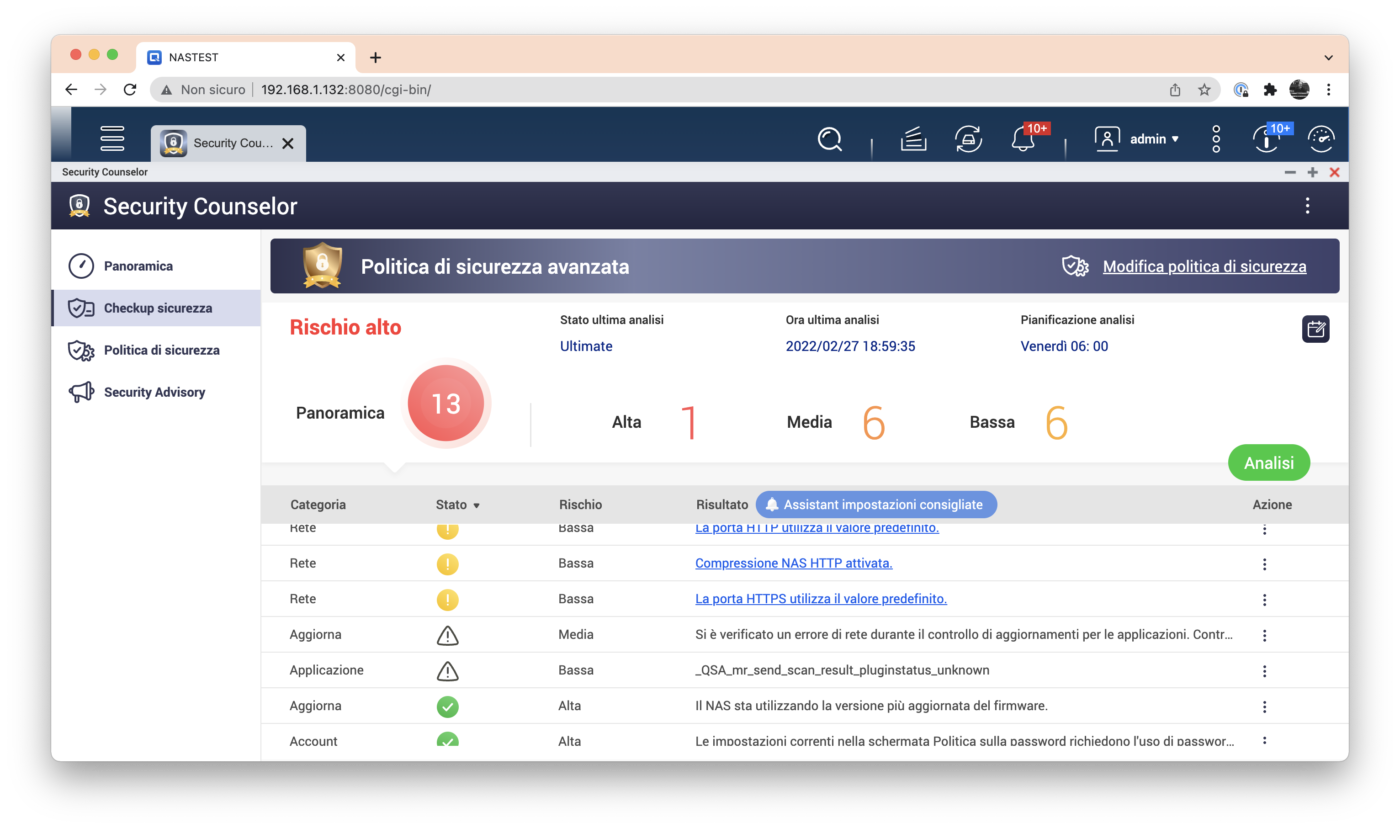Screen dimensions: 1400x829
Task: Open the dashboard gauge icon
Action: (x=1321, y=139)
